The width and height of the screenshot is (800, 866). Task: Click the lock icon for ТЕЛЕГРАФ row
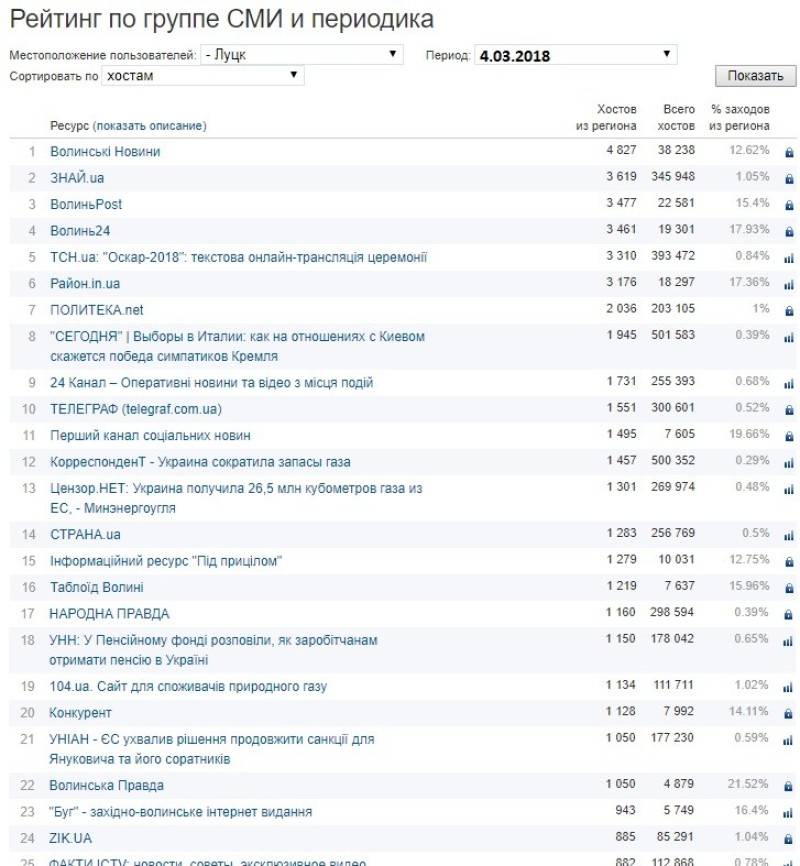(x=789, y=410)
